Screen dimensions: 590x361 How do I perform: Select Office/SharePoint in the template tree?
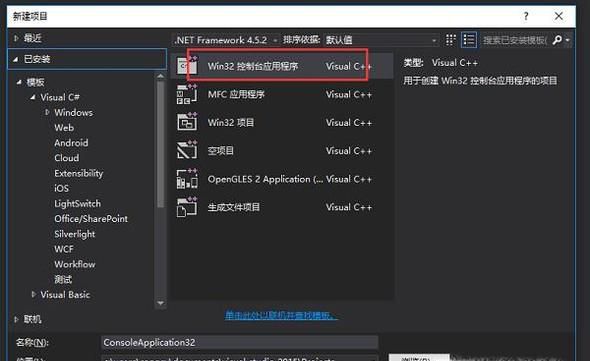pos(91,219)
